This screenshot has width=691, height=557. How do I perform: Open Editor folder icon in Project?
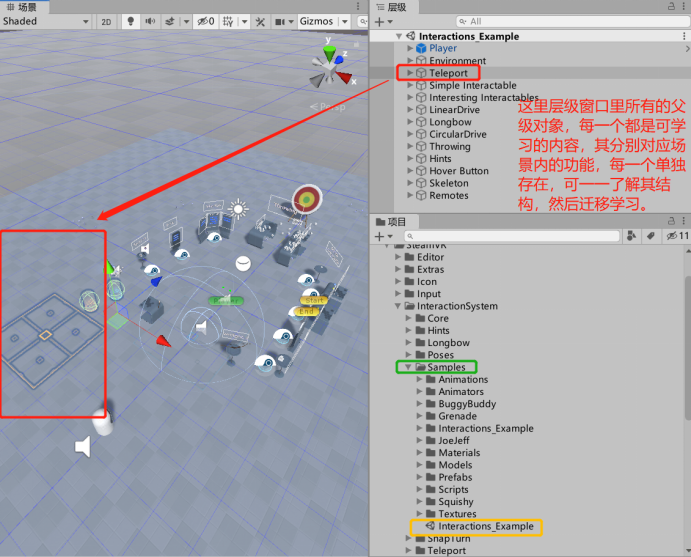409,257
